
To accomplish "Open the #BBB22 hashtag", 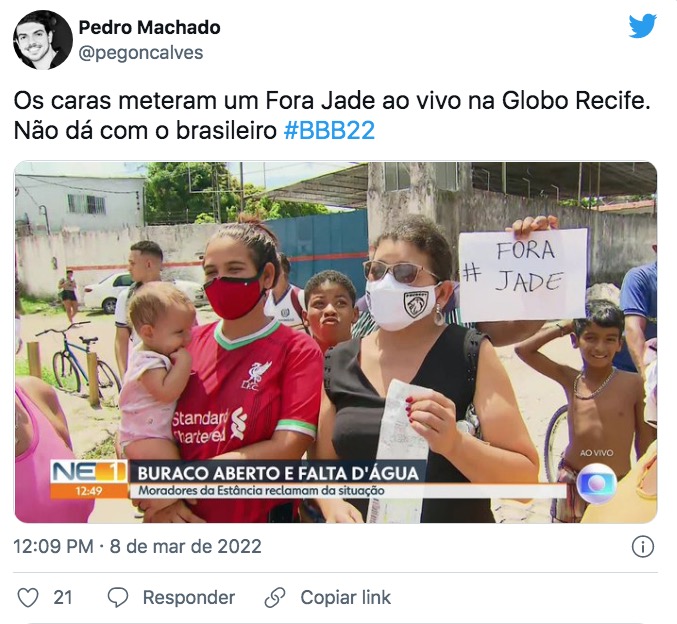I will [x=329, y=130].
